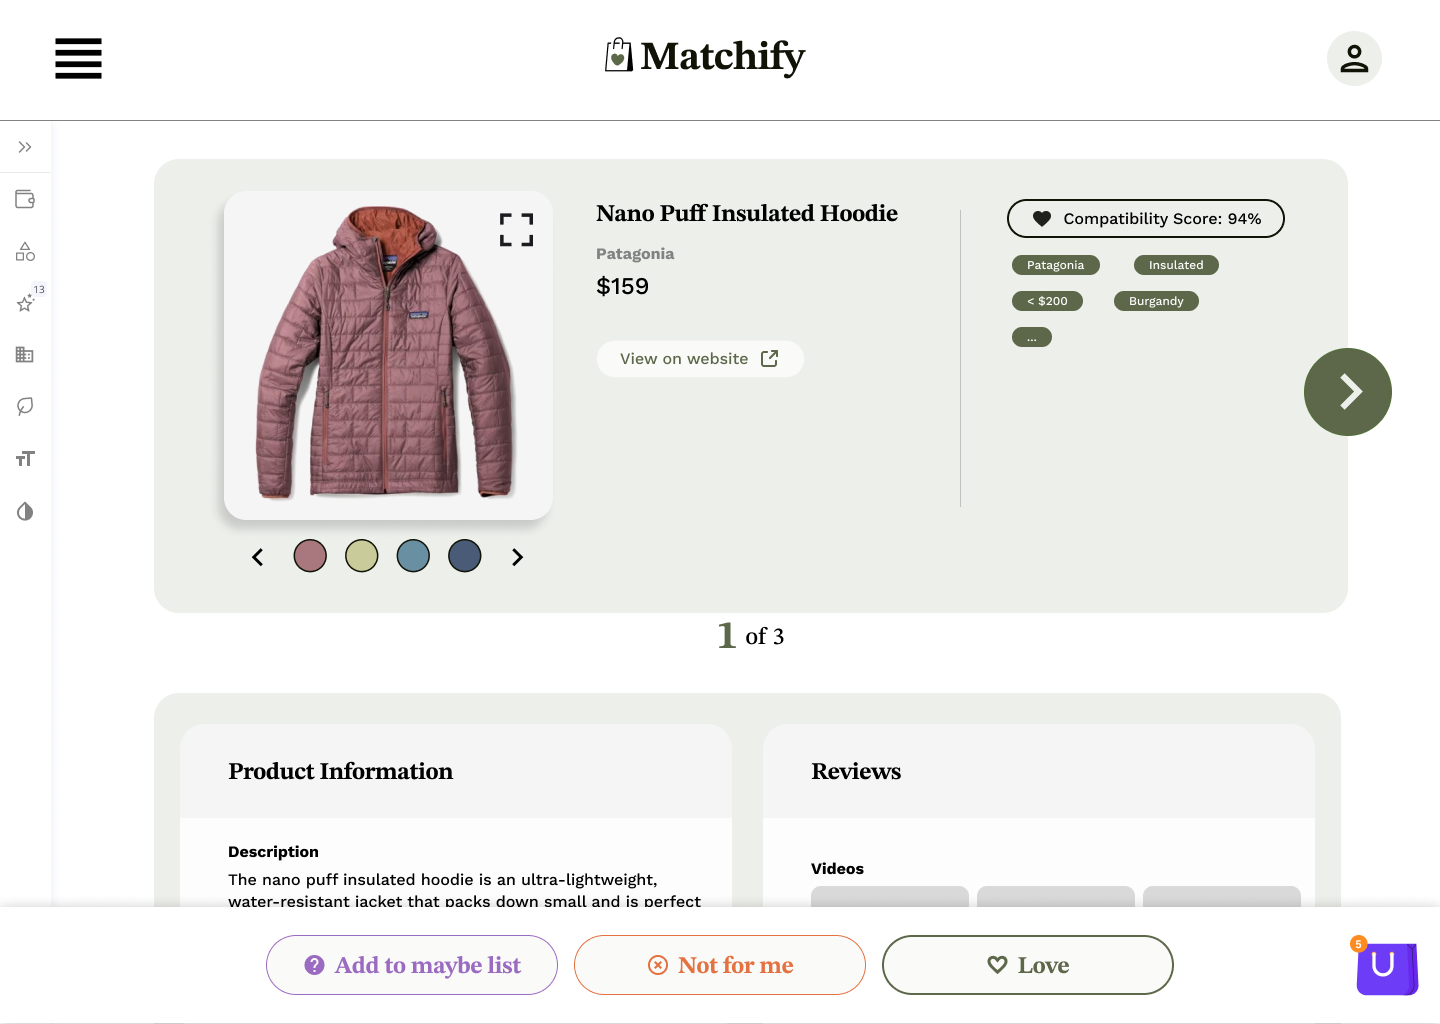The width and height of the screenshot is (1440, 1024).
Task: Click the Not for me button
Action: coord(720,965)
